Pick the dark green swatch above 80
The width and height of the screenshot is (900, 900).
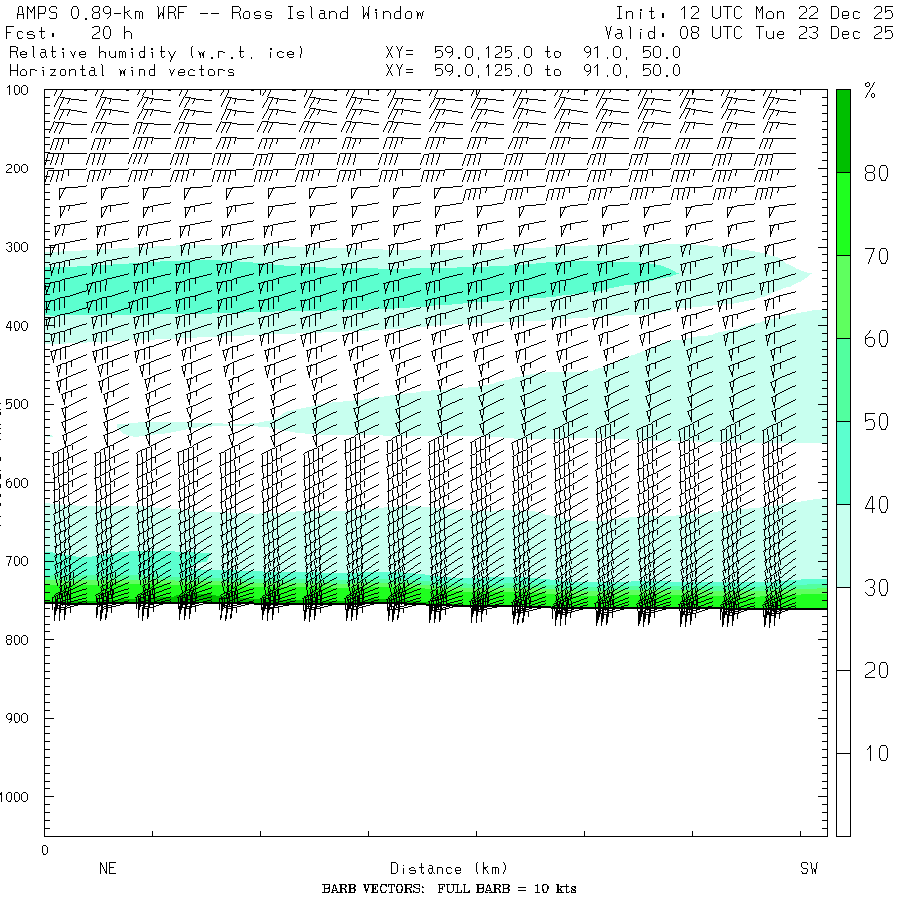coord(843,130)
